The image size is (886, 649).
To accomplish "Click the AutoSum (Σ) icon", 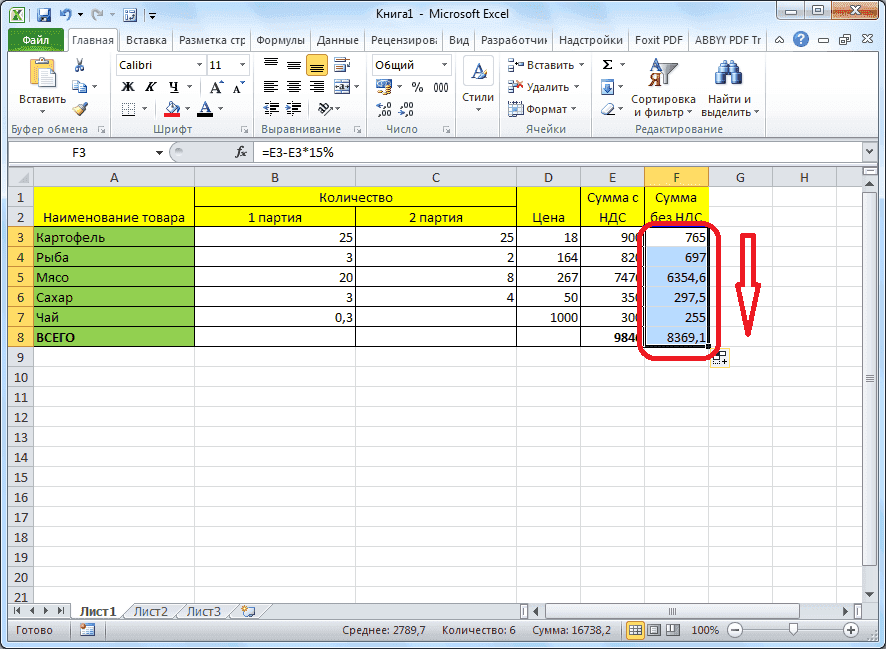I will [608, 65].
